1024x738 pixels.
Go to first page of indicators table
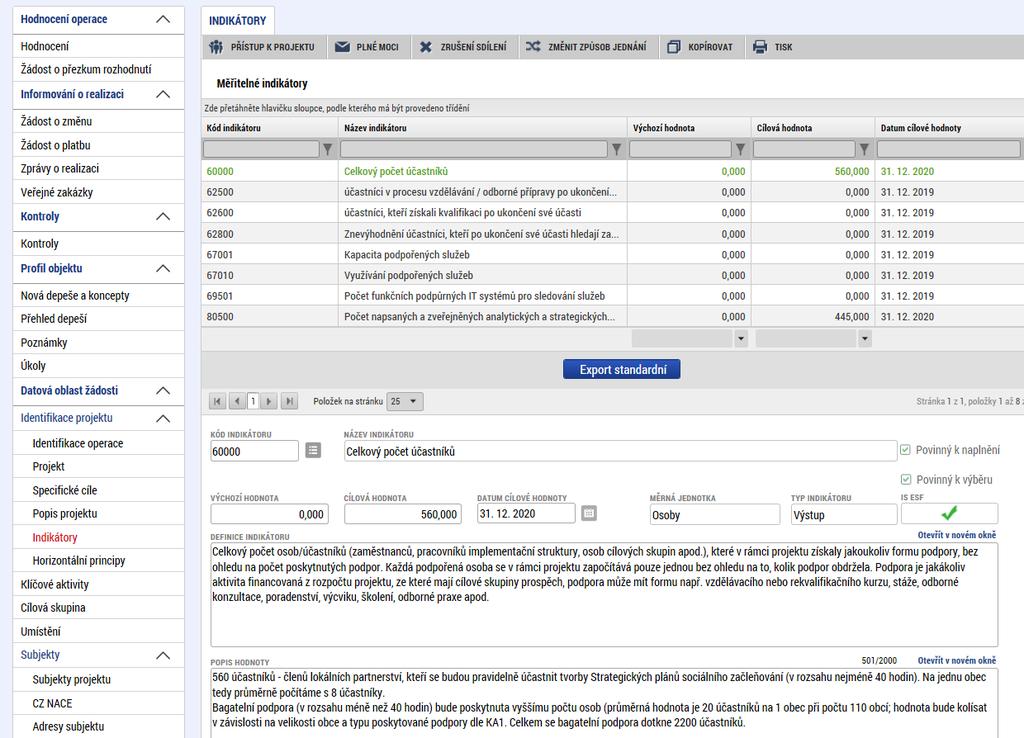point(217,401)
